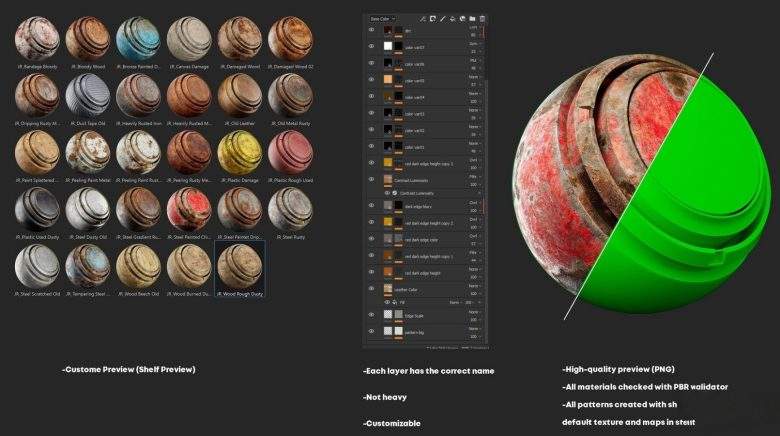Viewport: 780px width, 436px height.
Task: Hide the dirt layer with eye icon
Action: [x=371, y=31]
